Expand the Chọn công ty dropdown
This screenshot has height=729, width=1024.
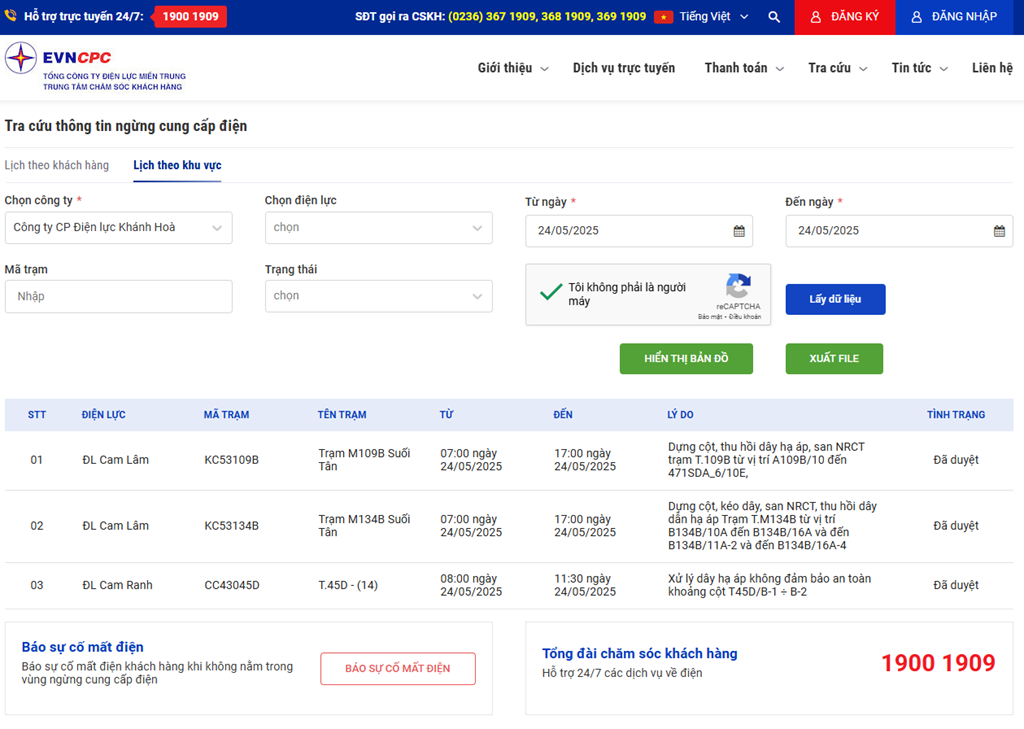[x=118, y=228]
